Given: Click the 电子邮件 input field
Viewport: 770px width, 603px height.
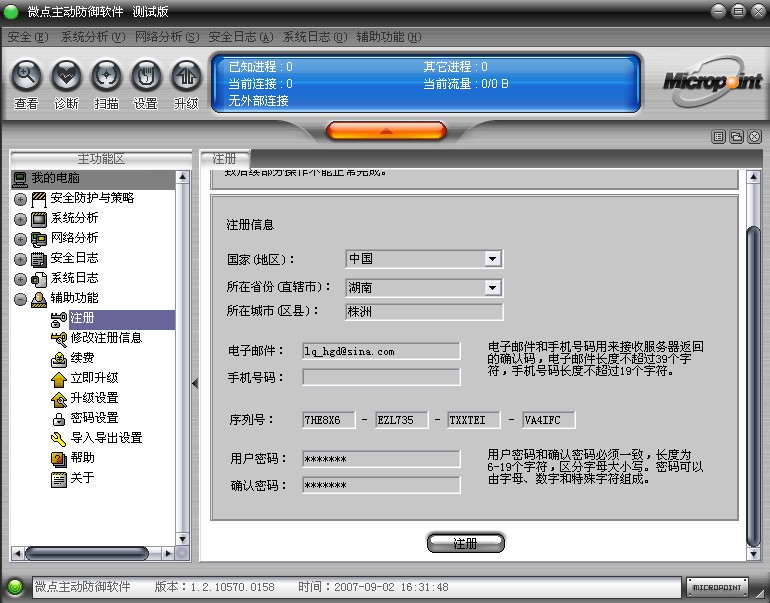Looking at the screenshot, I should (x=381, y=351).
